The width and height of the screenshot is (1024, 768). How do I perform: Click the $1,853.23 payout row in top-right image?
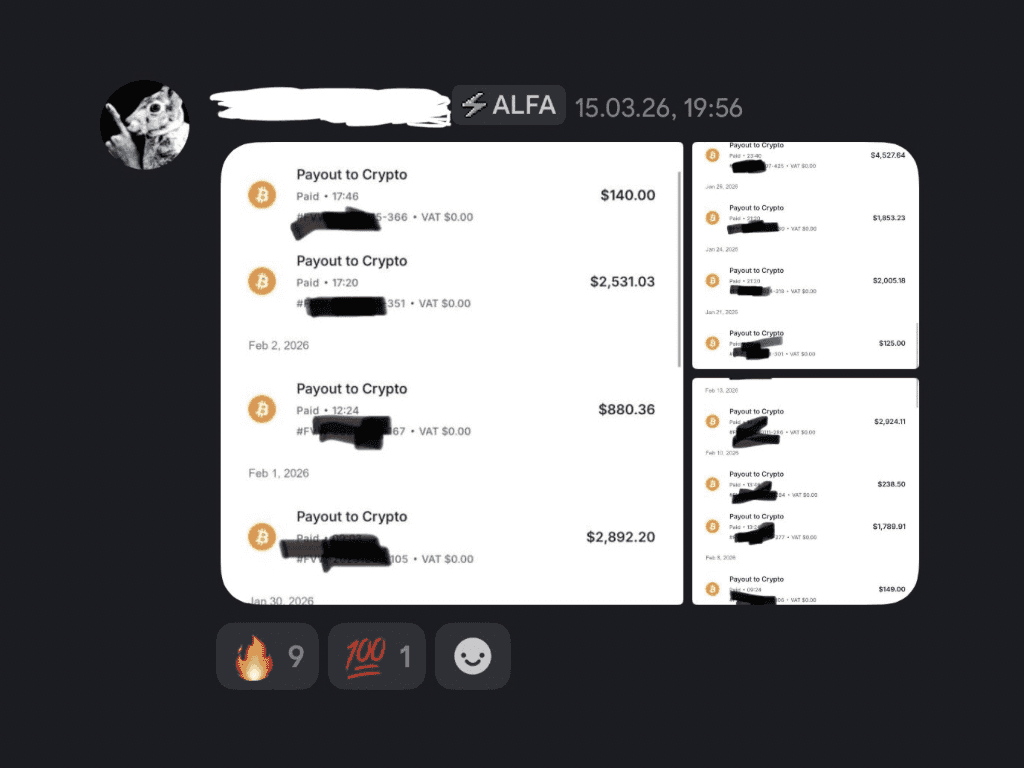click(x=805, y=218)
